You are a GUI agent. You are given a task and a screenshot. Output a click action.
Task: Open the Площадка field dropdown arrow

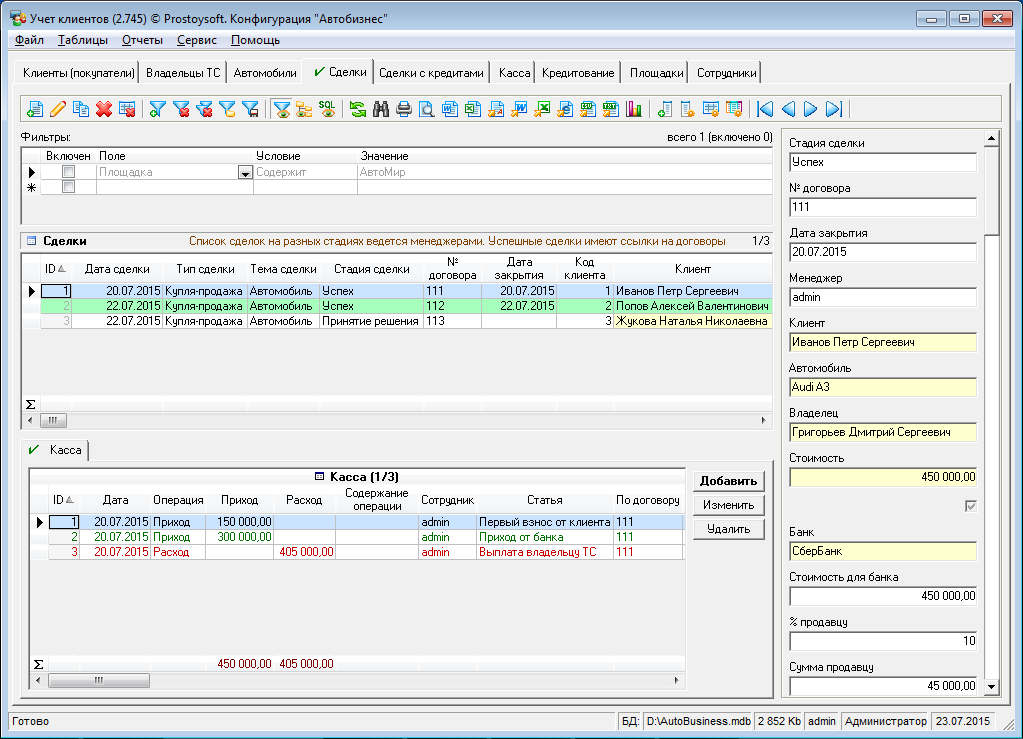pyautogui.click(x=245, y=173)
